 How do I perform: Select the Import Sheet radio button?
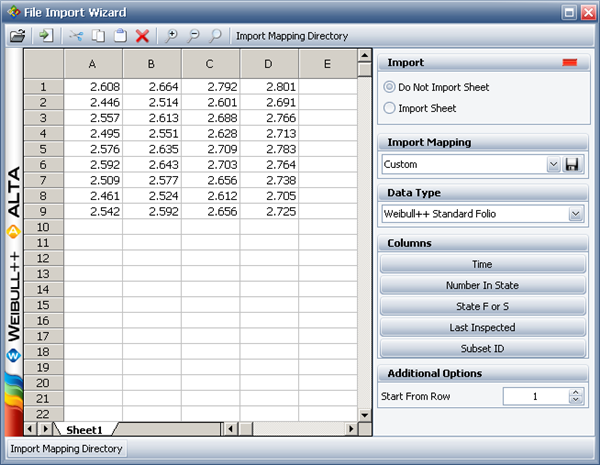coord(390,107)
